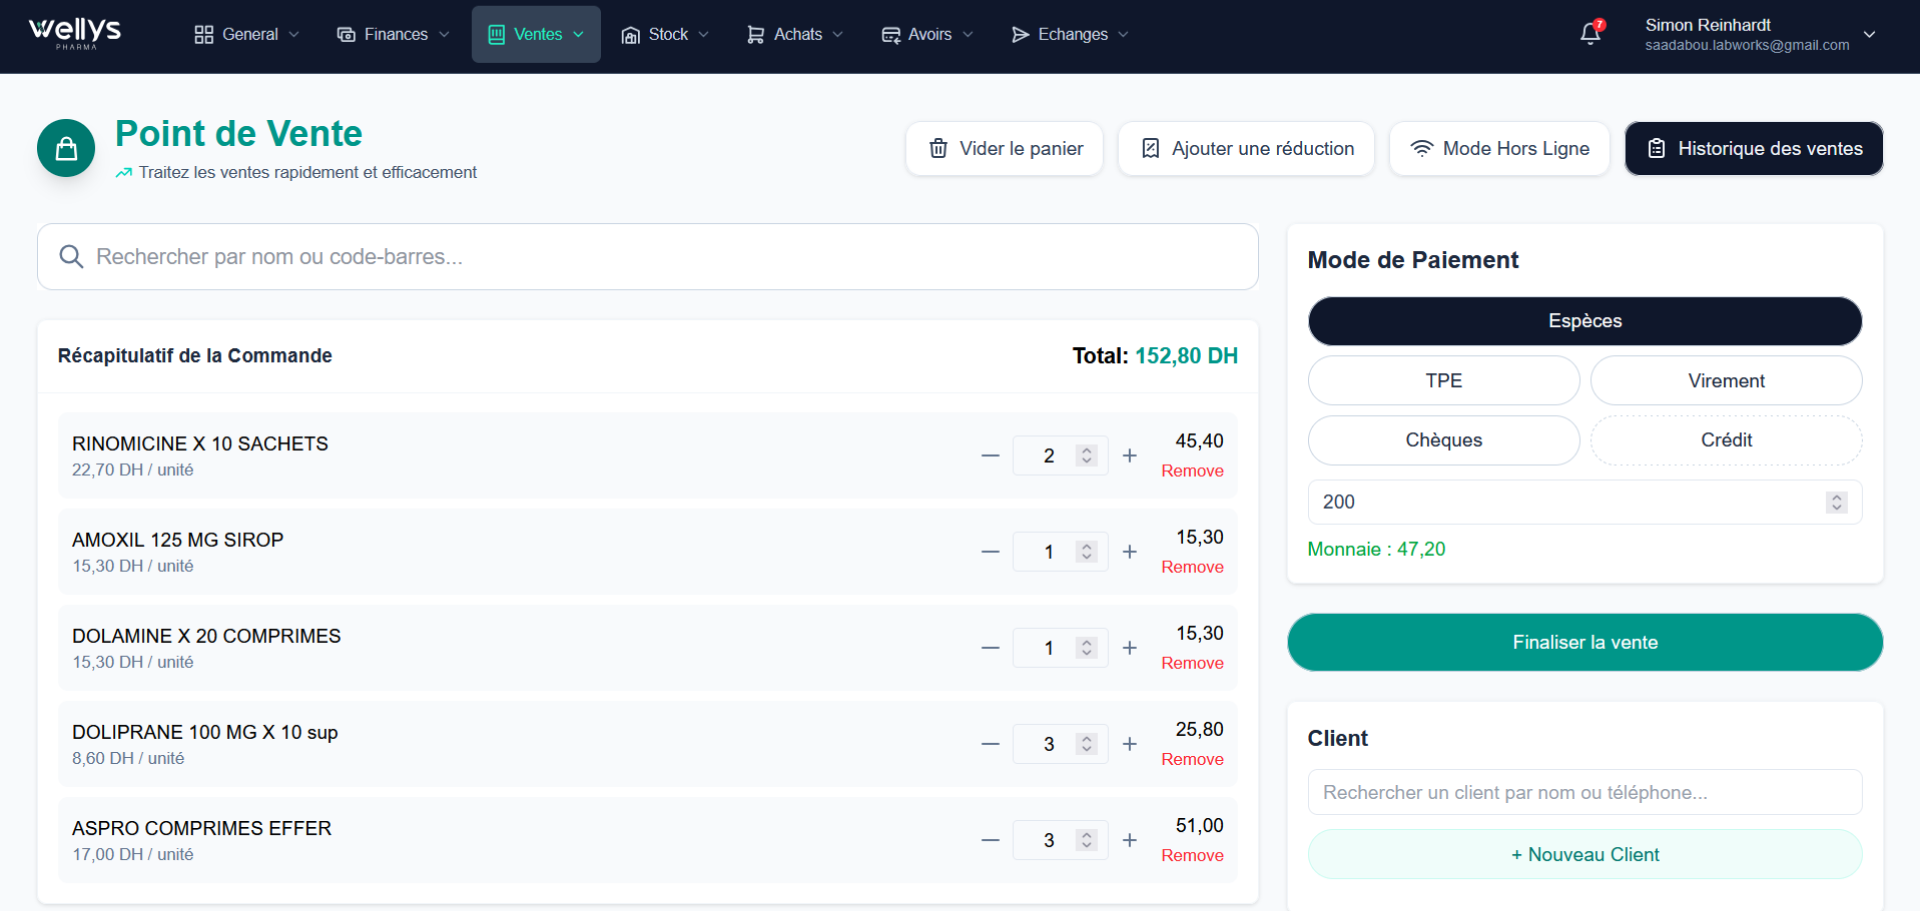Image resolution: width=1920 pixels, height=911 pixels.
Task: Open the Echanges menu
Action: point(1070,34)
